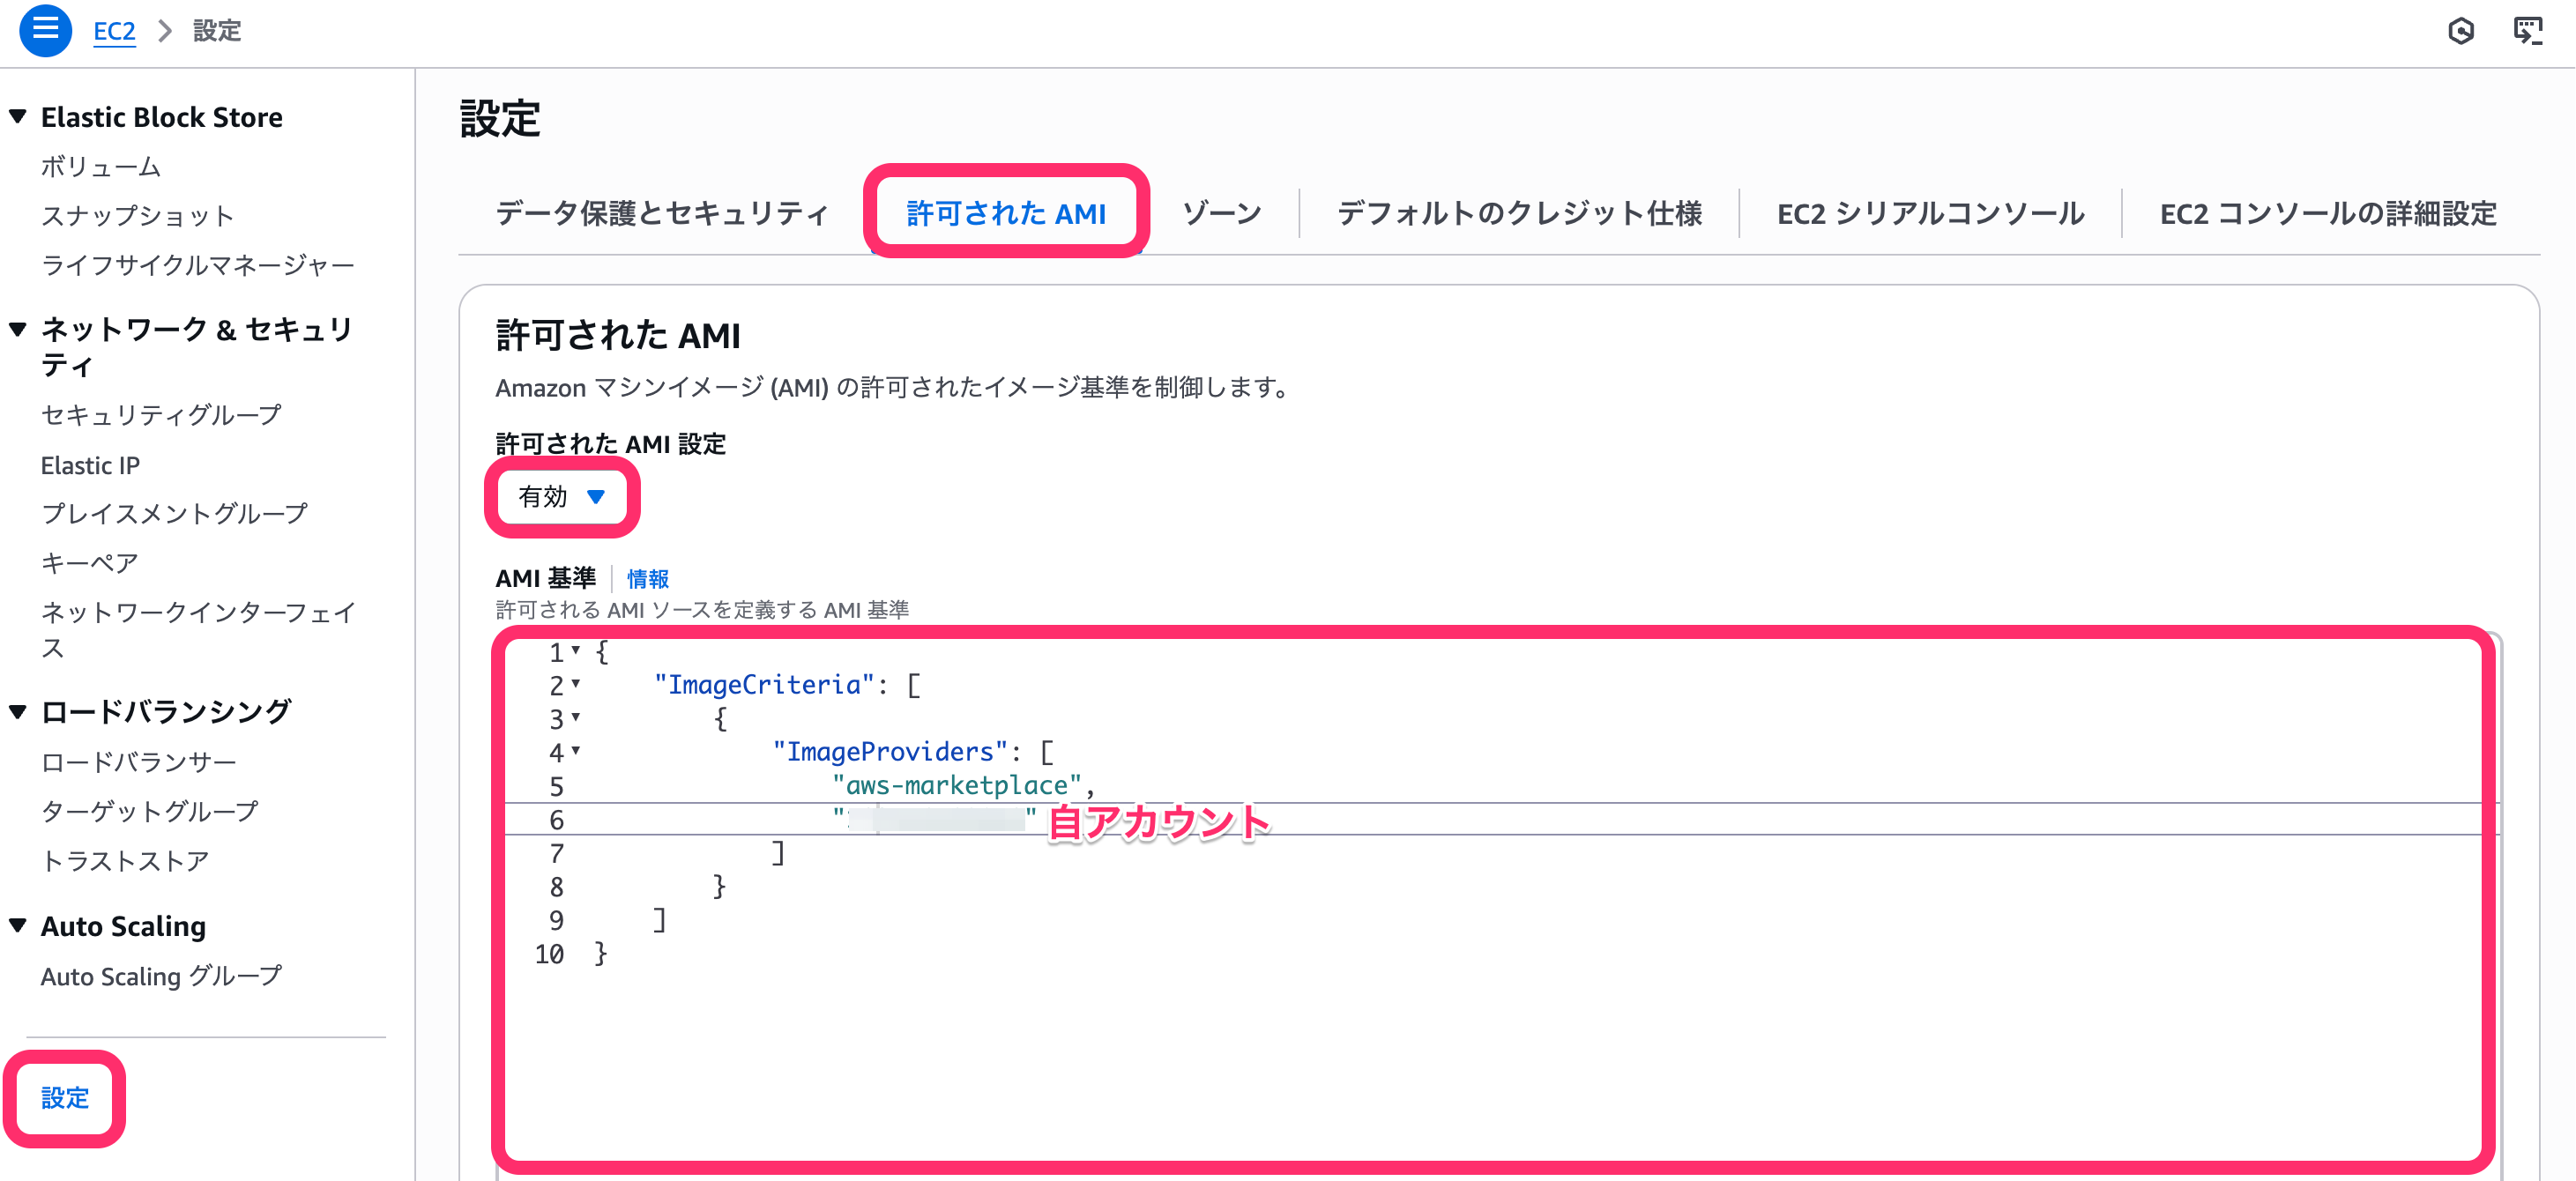Open セキュリティグループ in sidebar
This screenshot has width=2576, height=1181.
tap(161, 415)
